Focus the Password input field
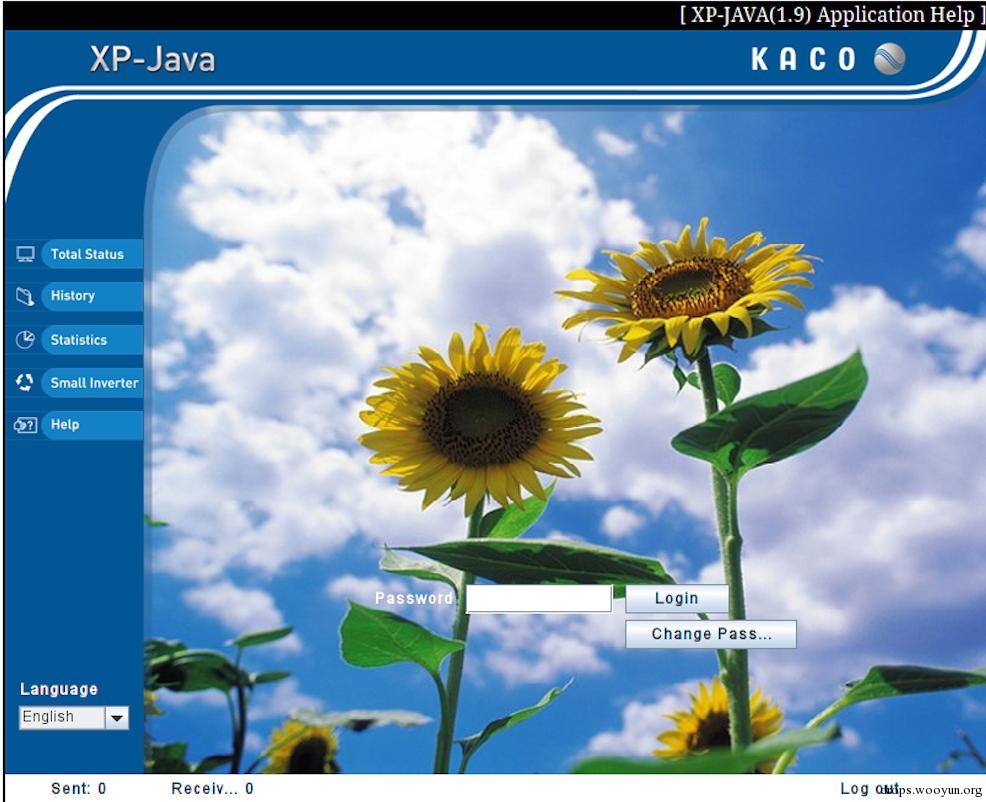Viewport: 986px width, 802px height. pos(539,598)
